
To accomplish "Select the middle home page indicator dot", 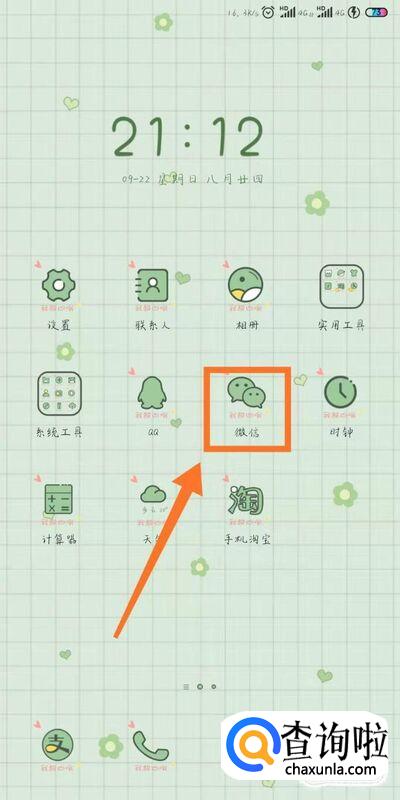I will [200, 687].
